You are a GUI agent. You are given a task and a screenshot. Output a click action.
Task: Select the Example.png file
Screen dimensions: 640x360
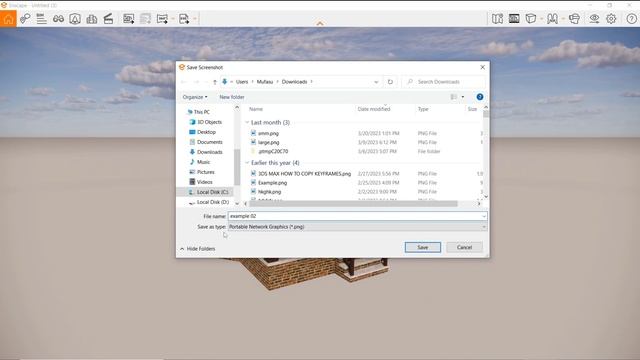tap(269, 183)
